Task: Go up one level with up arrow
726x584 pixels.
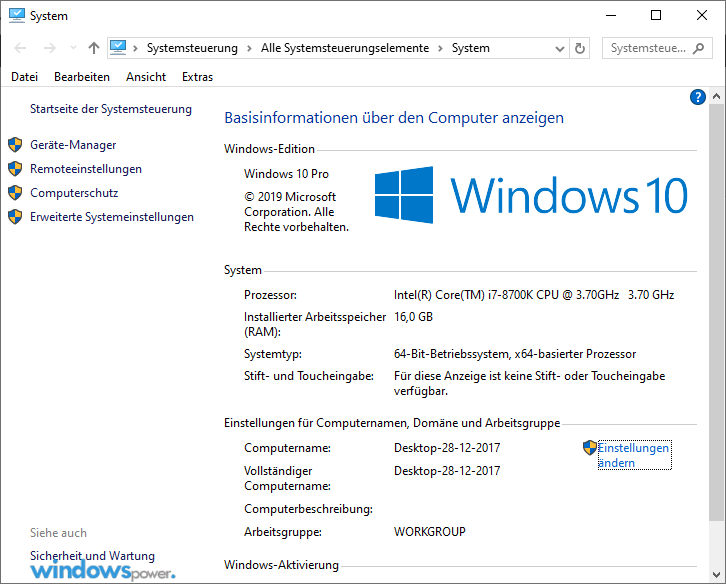Action: pos(94,48)
